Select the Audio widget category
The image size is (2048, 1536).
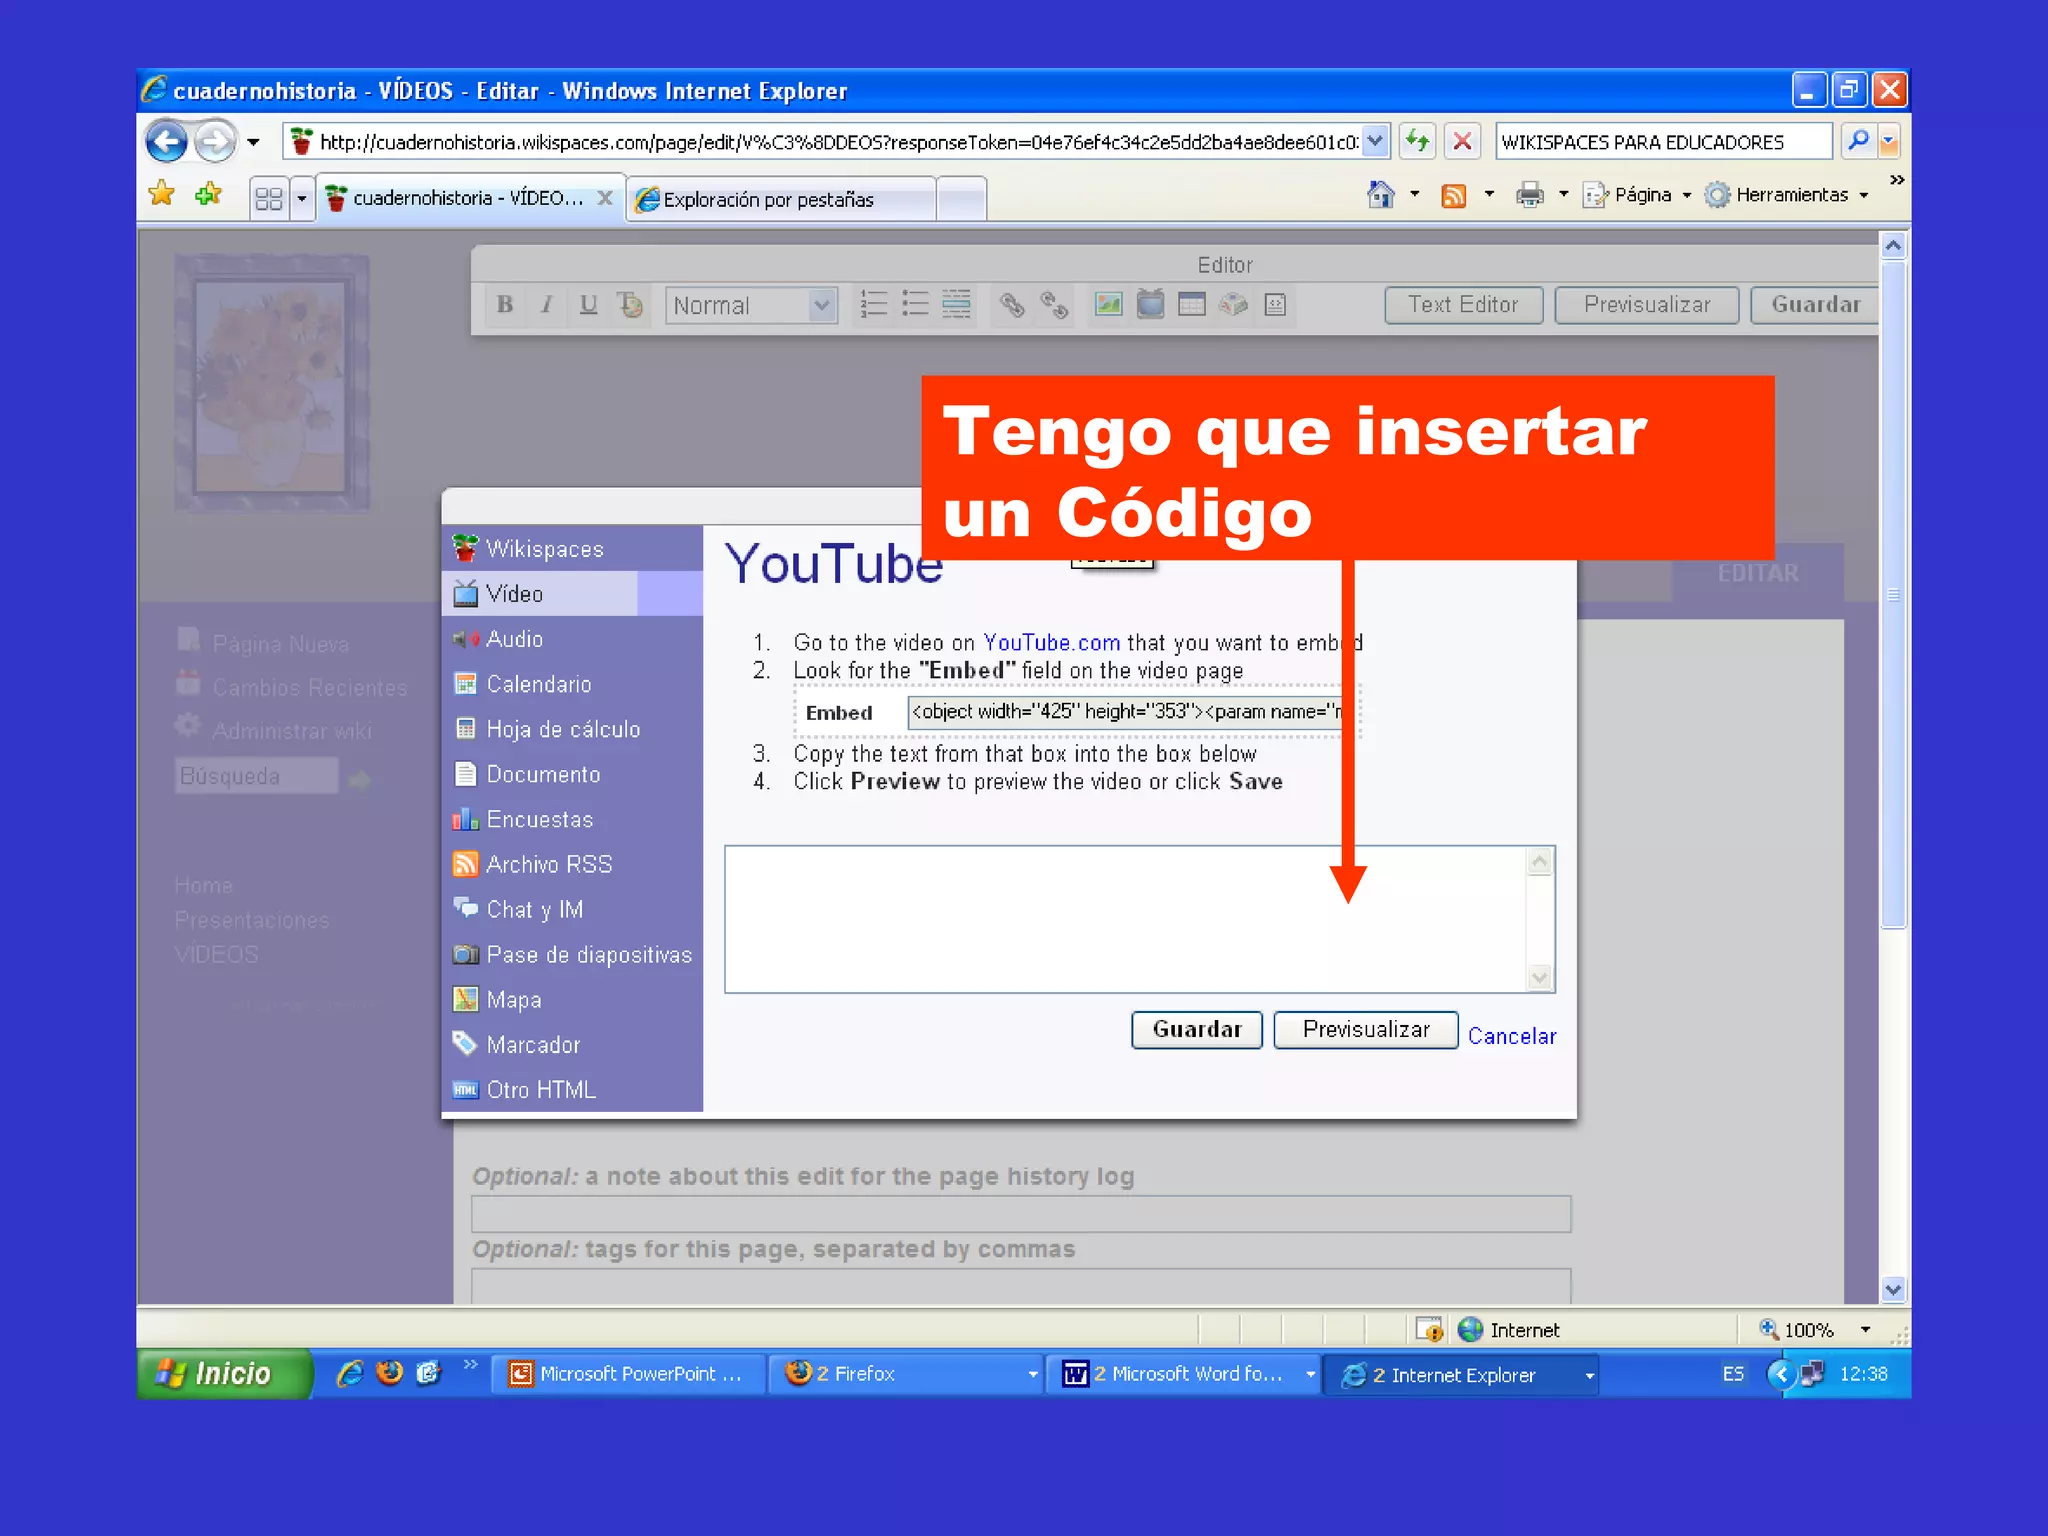click(572, 639)
